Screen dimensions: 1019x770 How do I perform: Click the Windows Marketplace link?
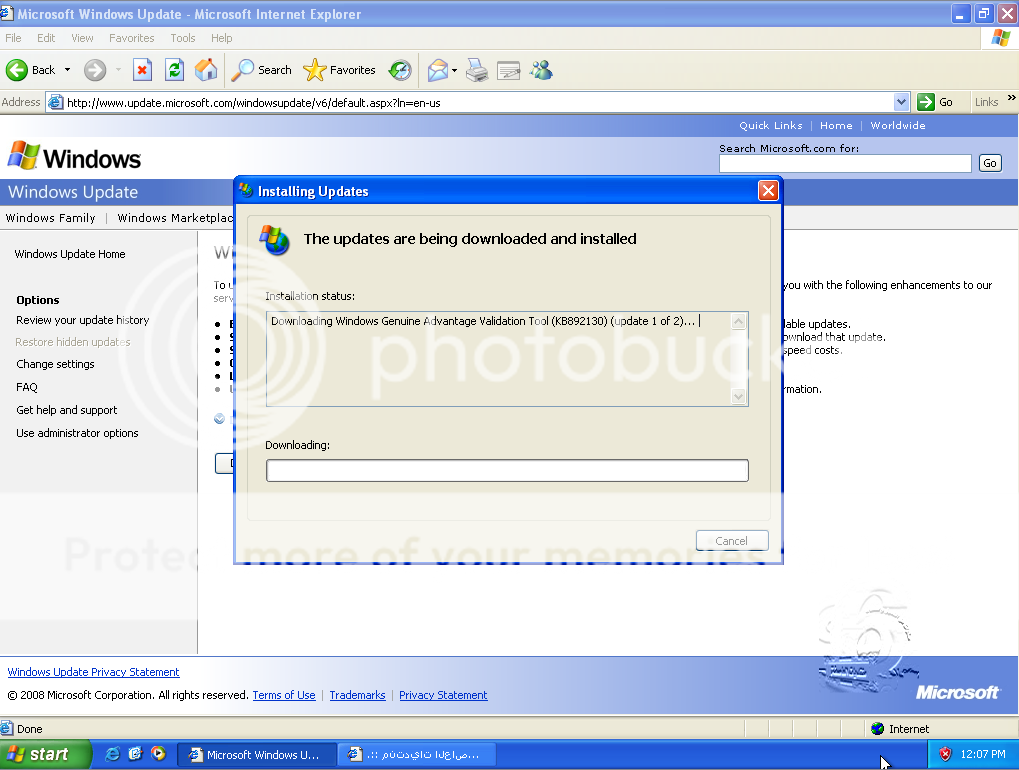pos(175,218)
